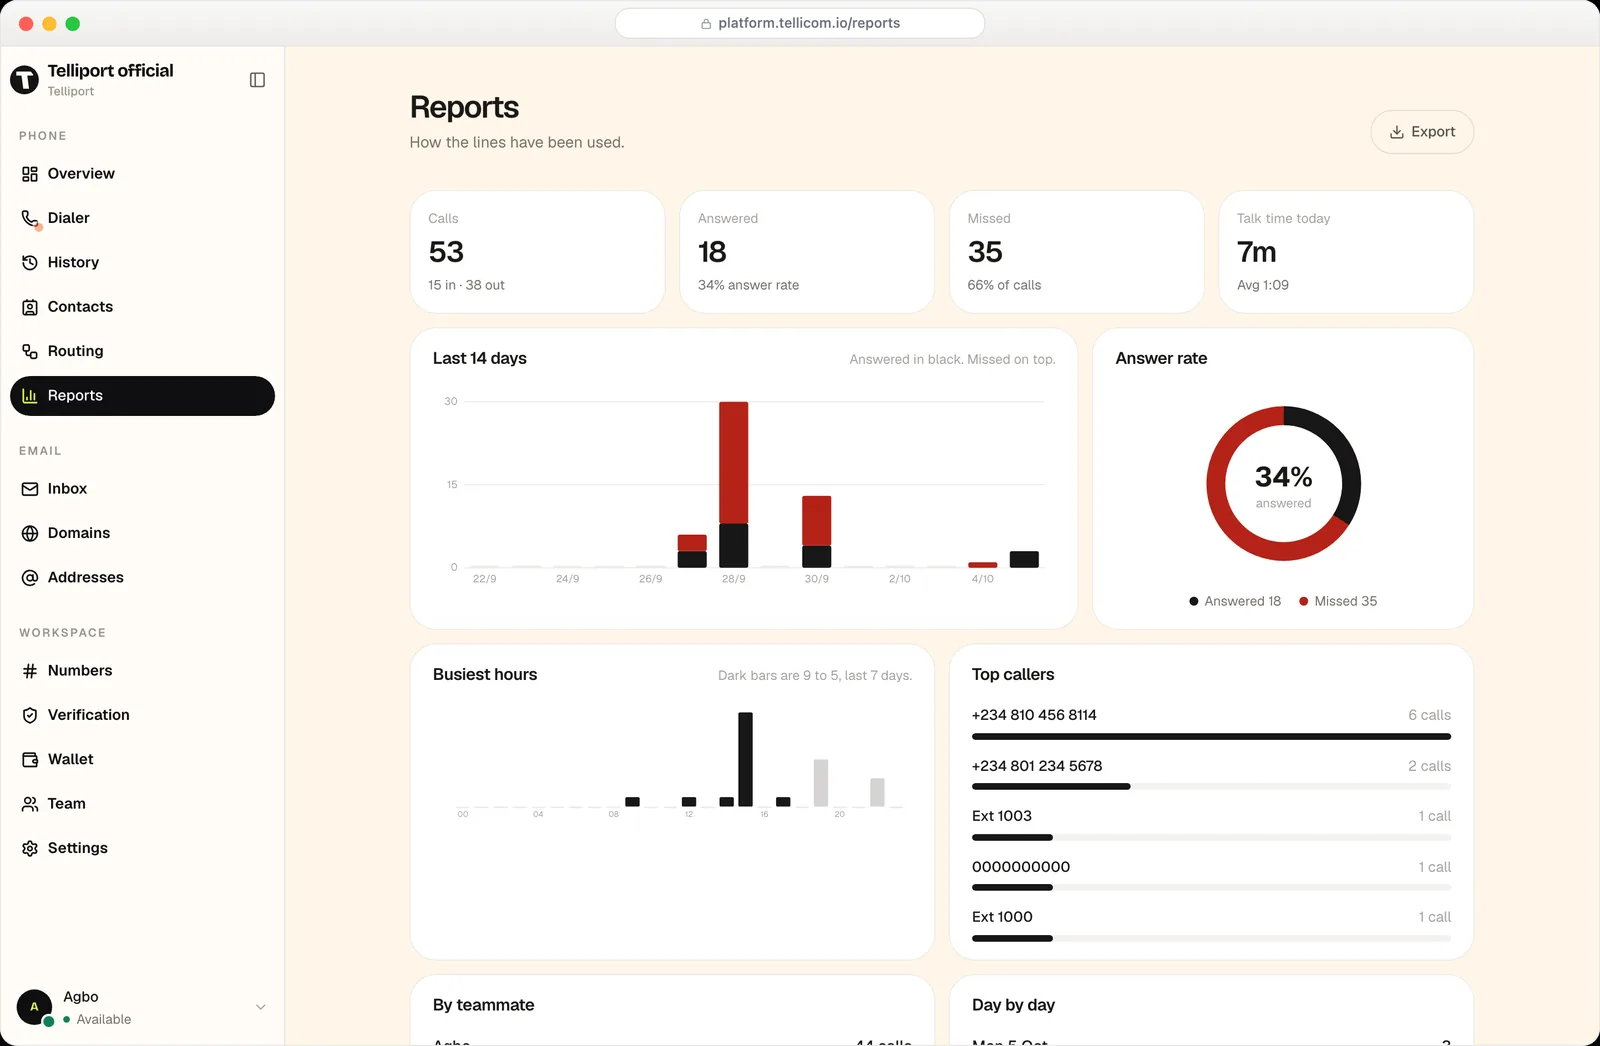Click the Ext 1000 caller row

click(1211, 927)
